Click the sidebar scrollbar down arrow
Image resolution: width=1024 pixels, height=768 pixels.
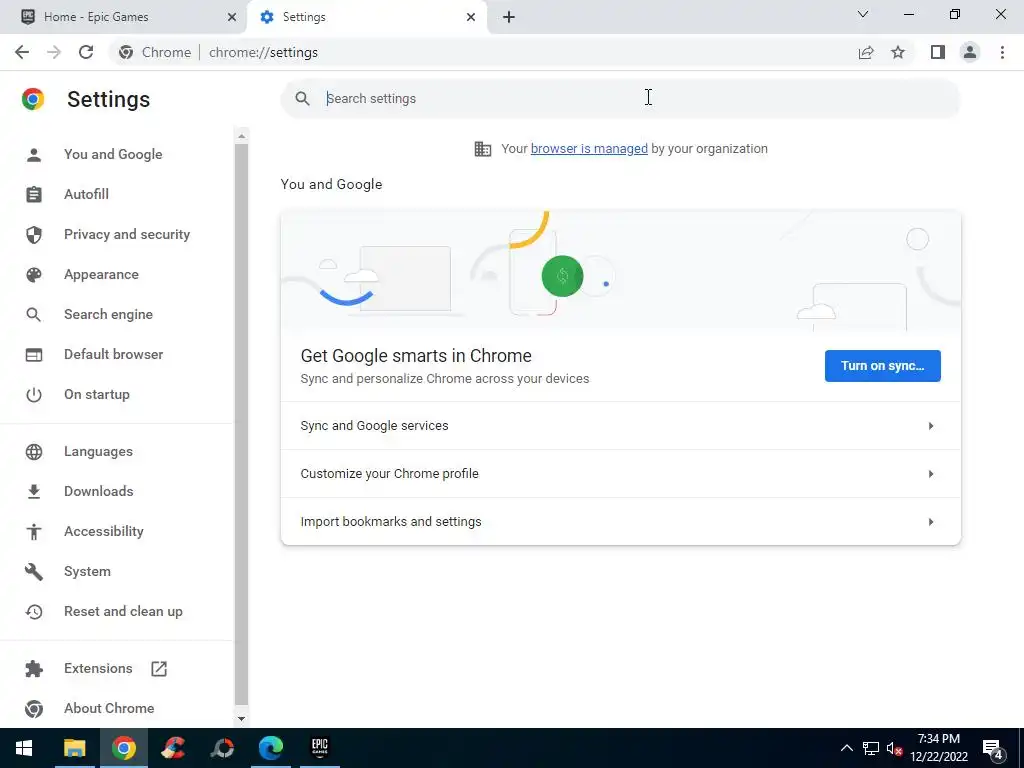point(241,719)
